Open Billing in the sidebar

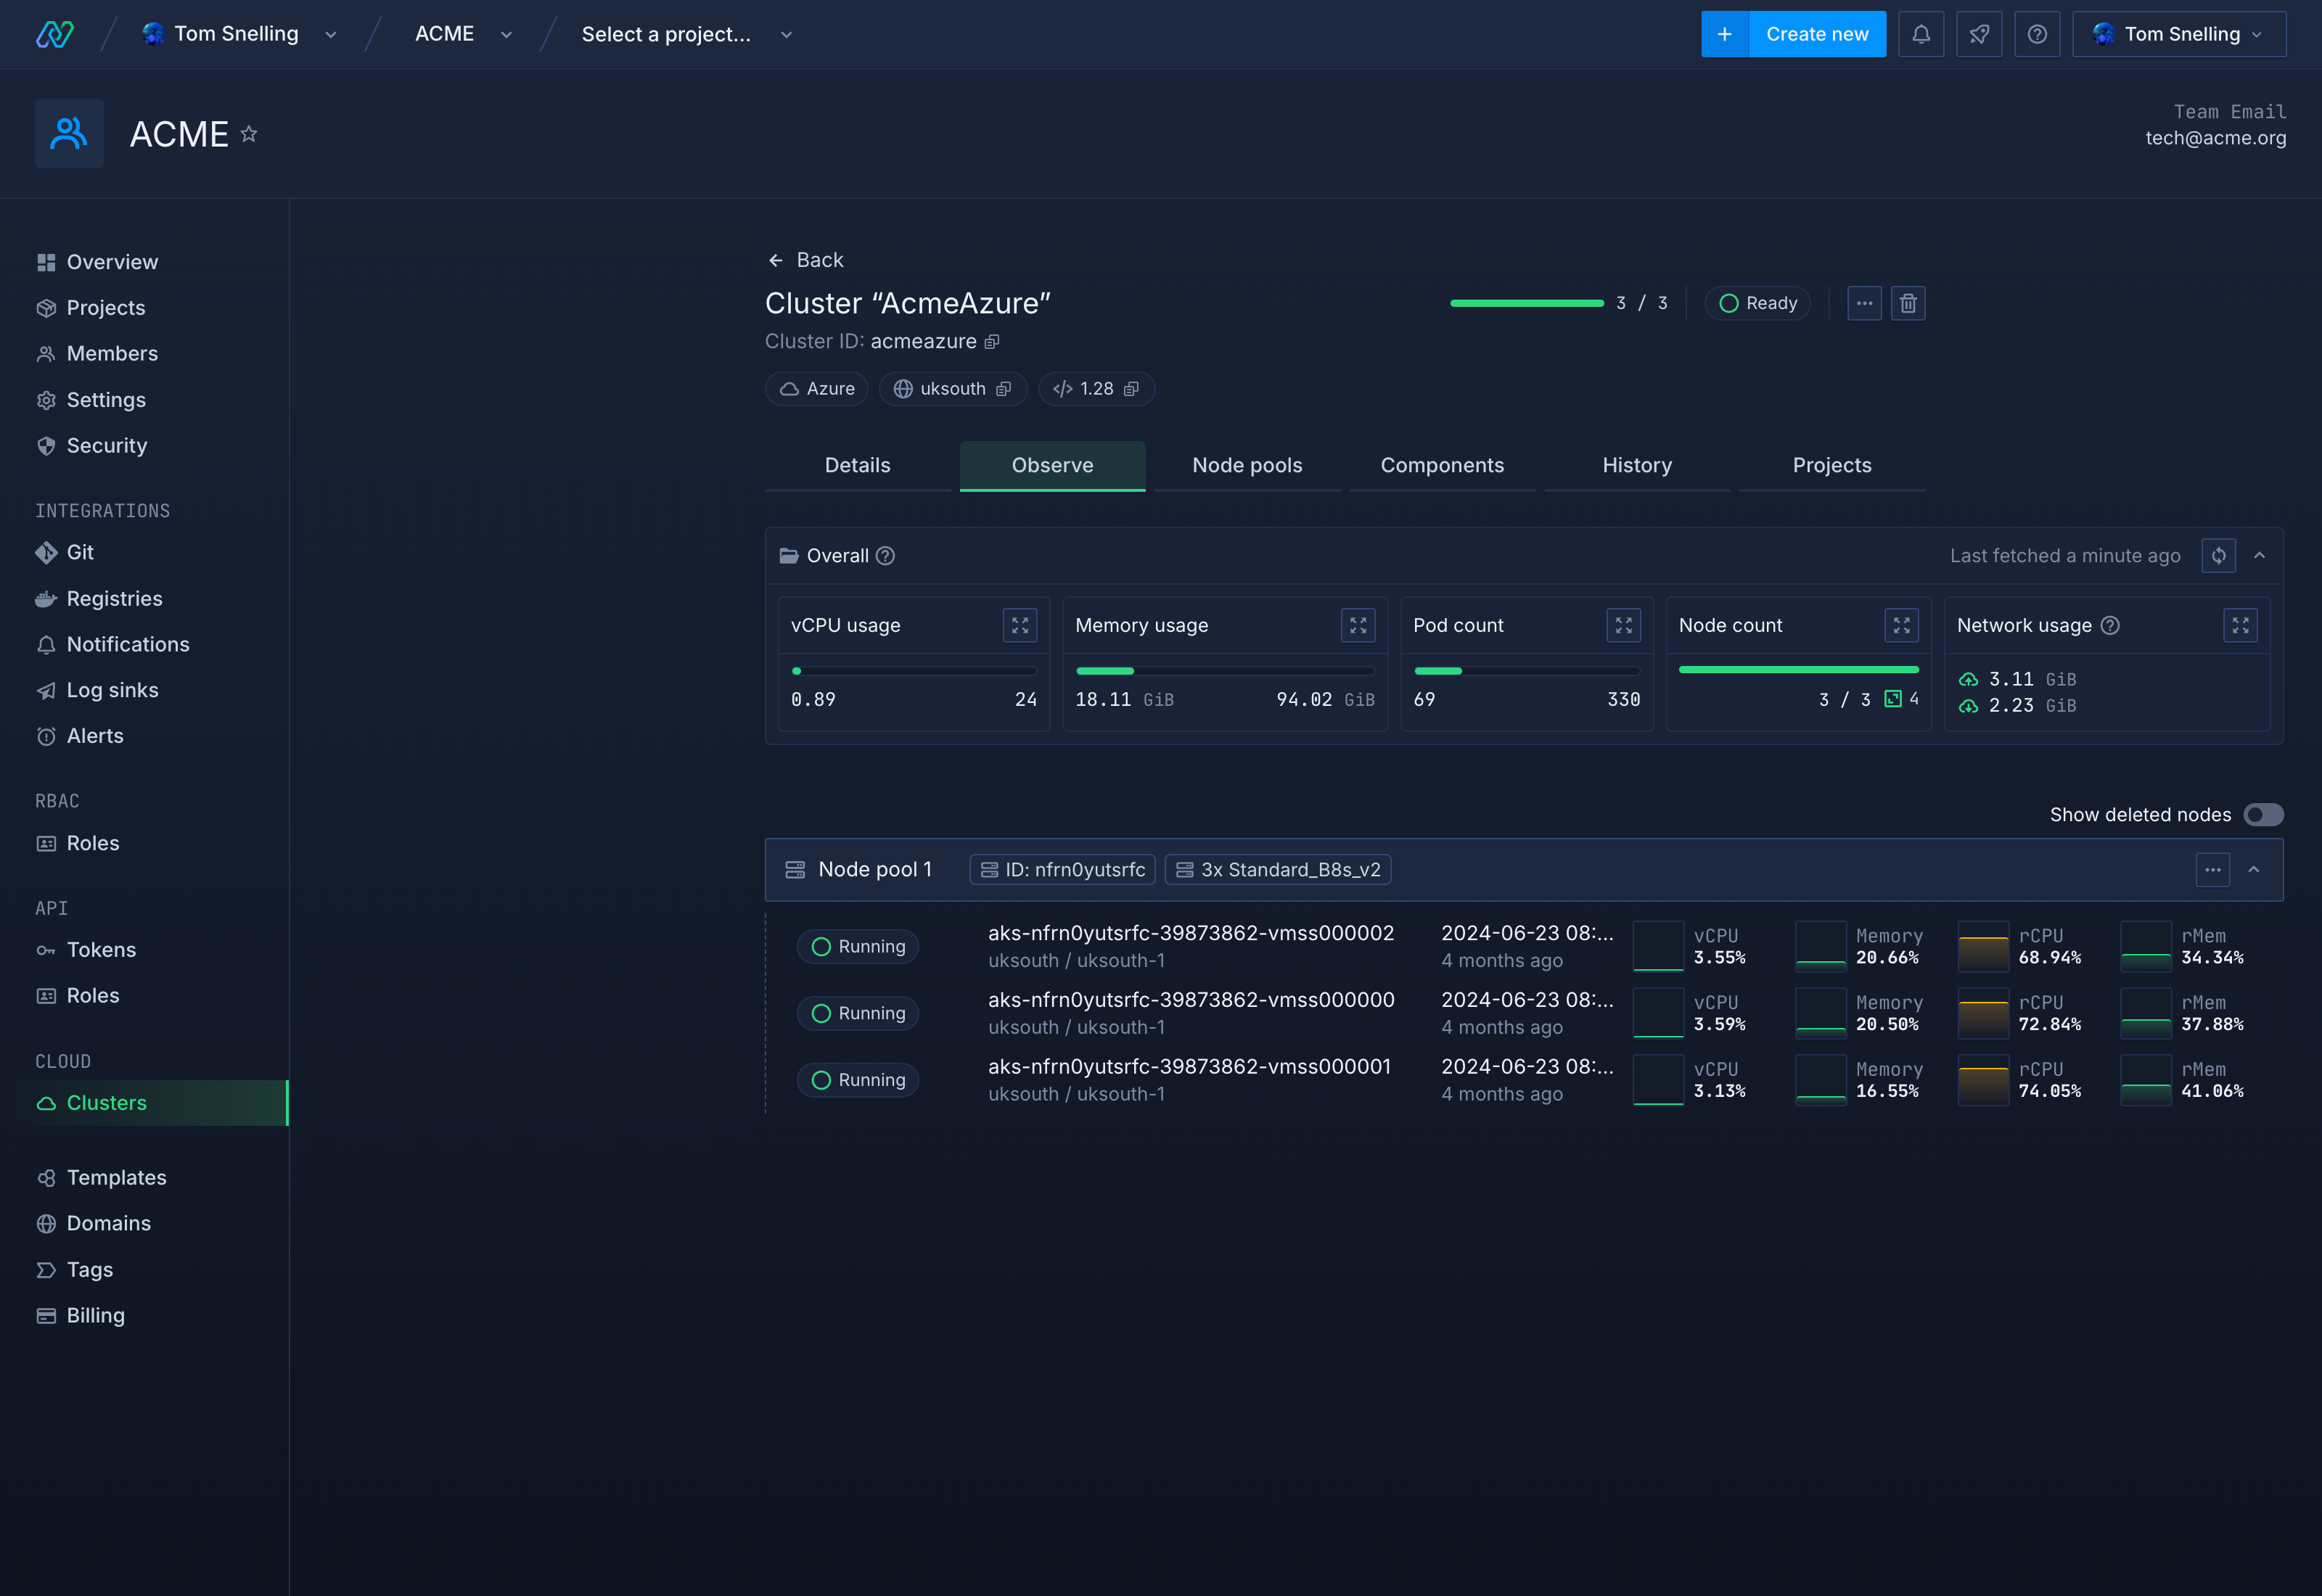(95, 1315)
